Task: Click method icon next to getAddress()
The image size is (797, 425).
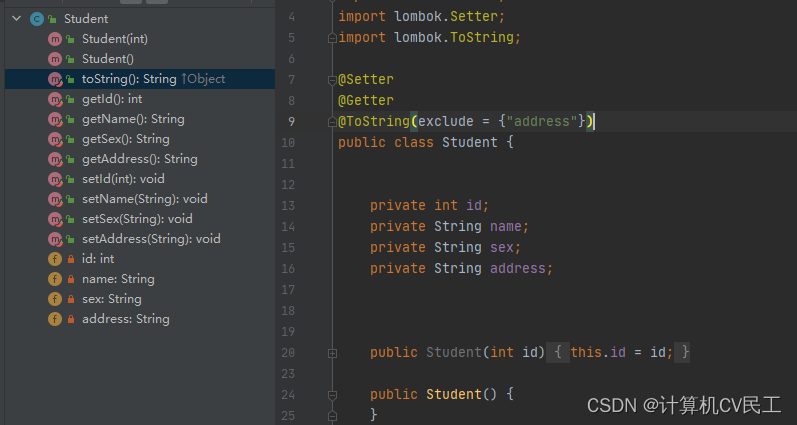Action: pyautogui.click(x=55, y=159)
